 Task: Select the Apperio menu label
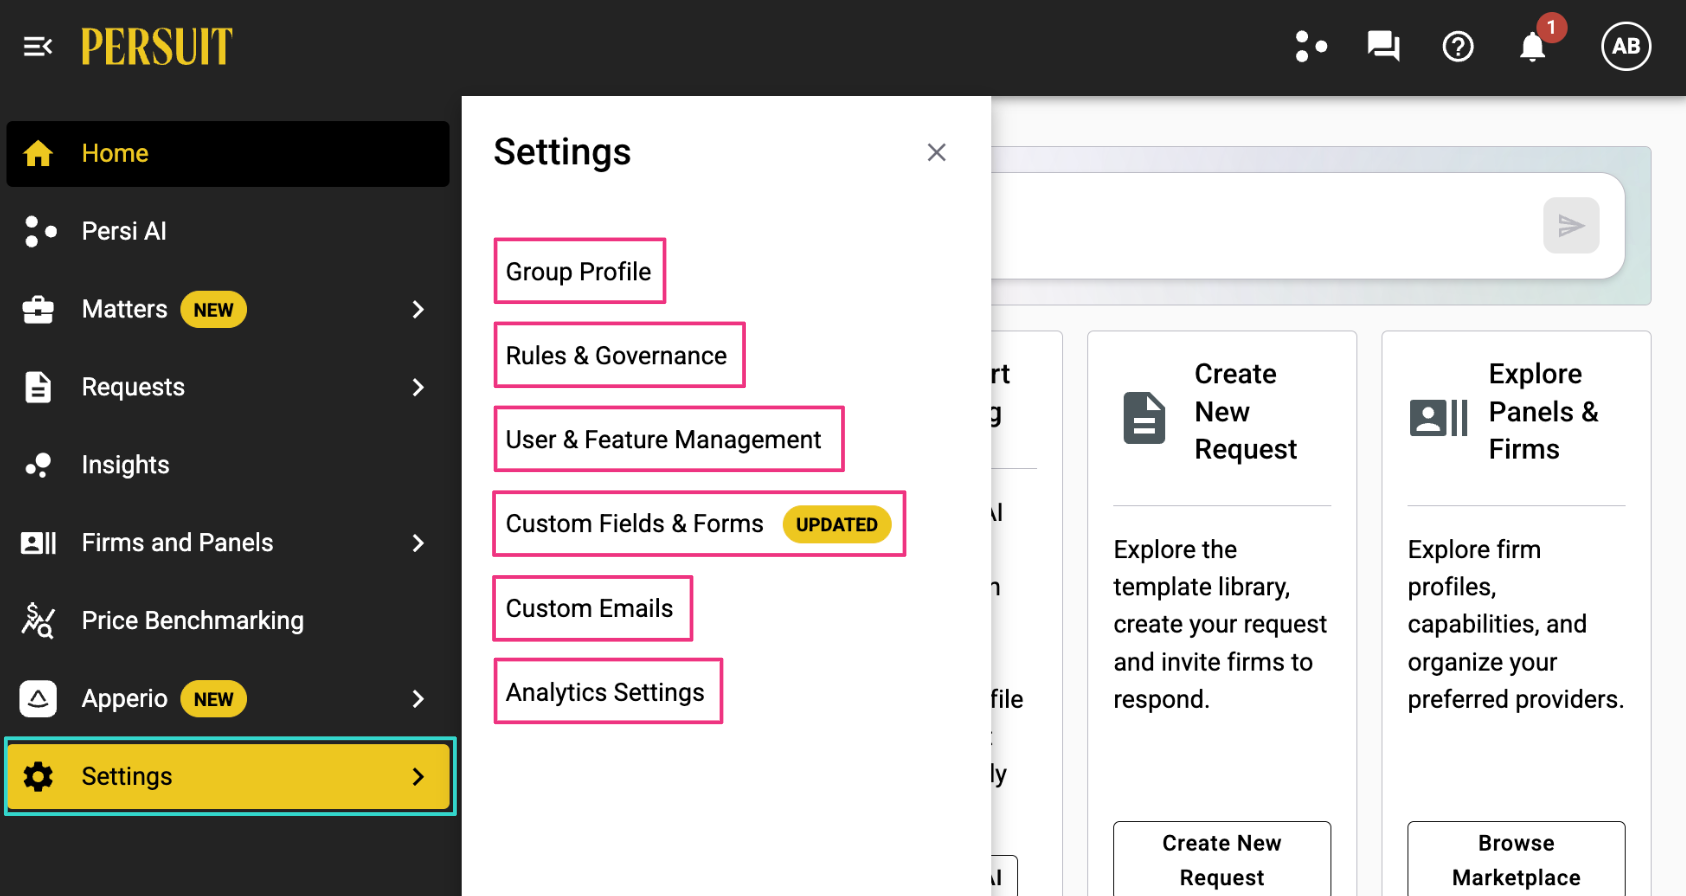[x=124, y=699]
